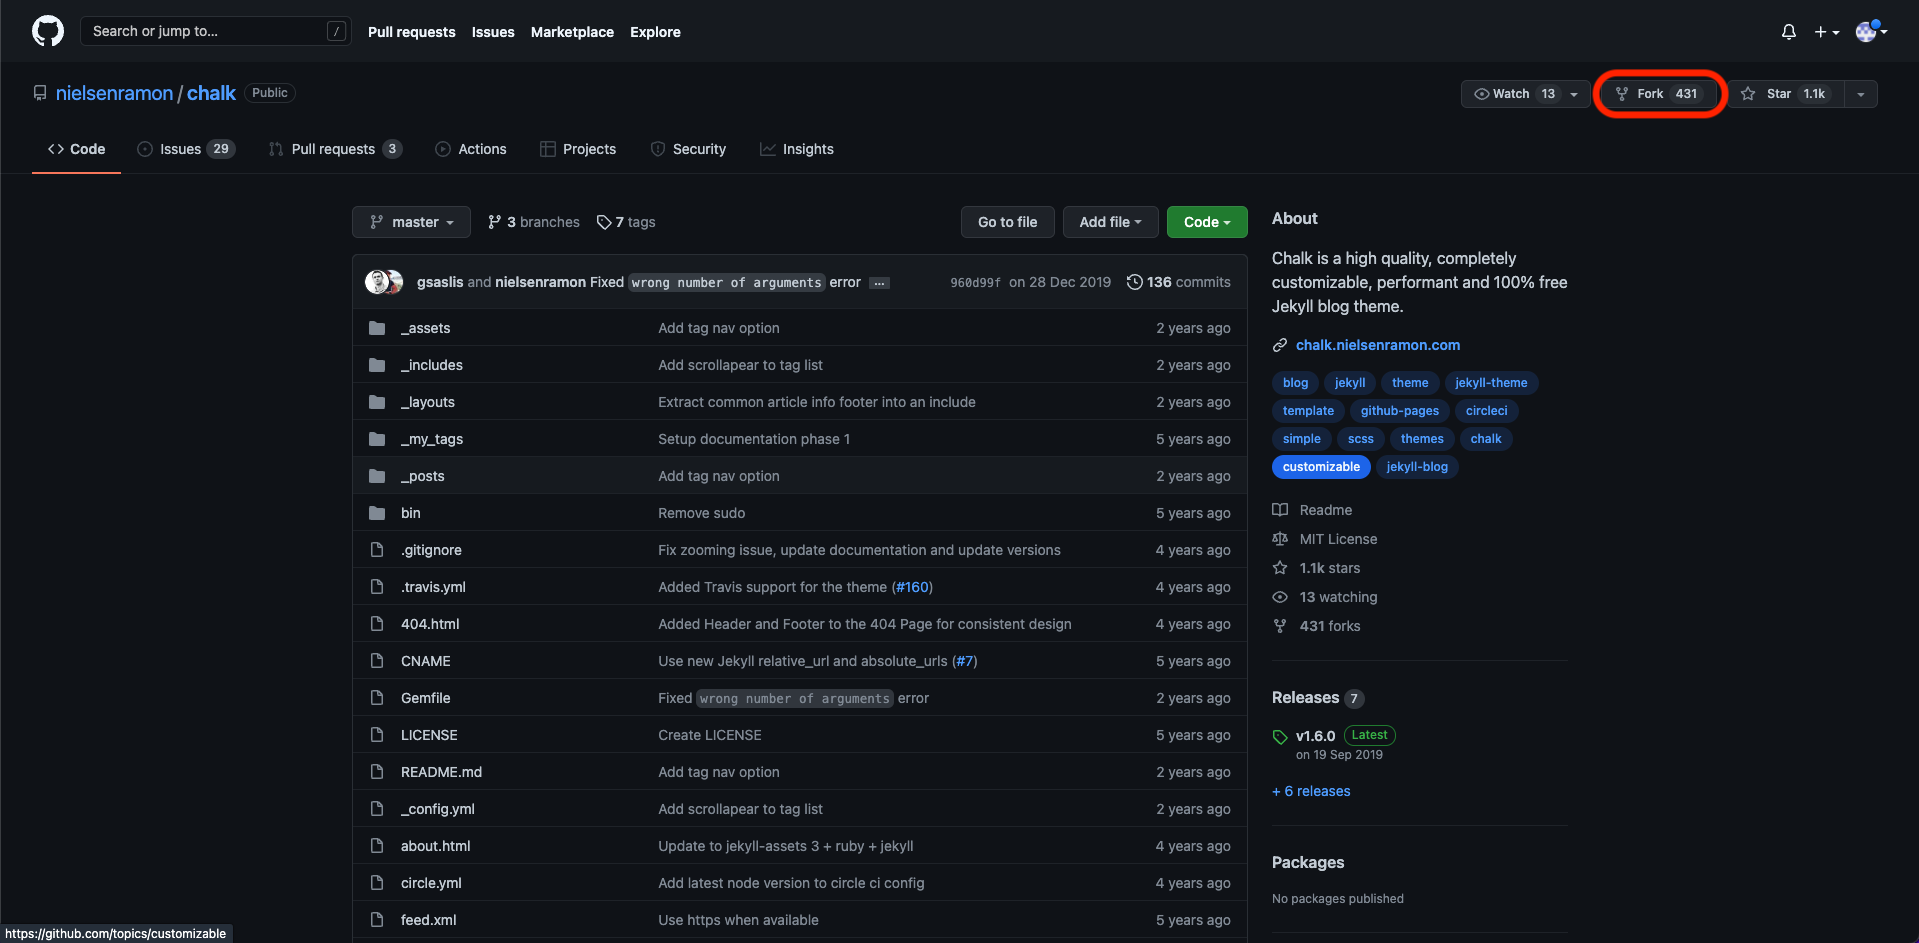Click the LICENSE file icon

(377, 735)
